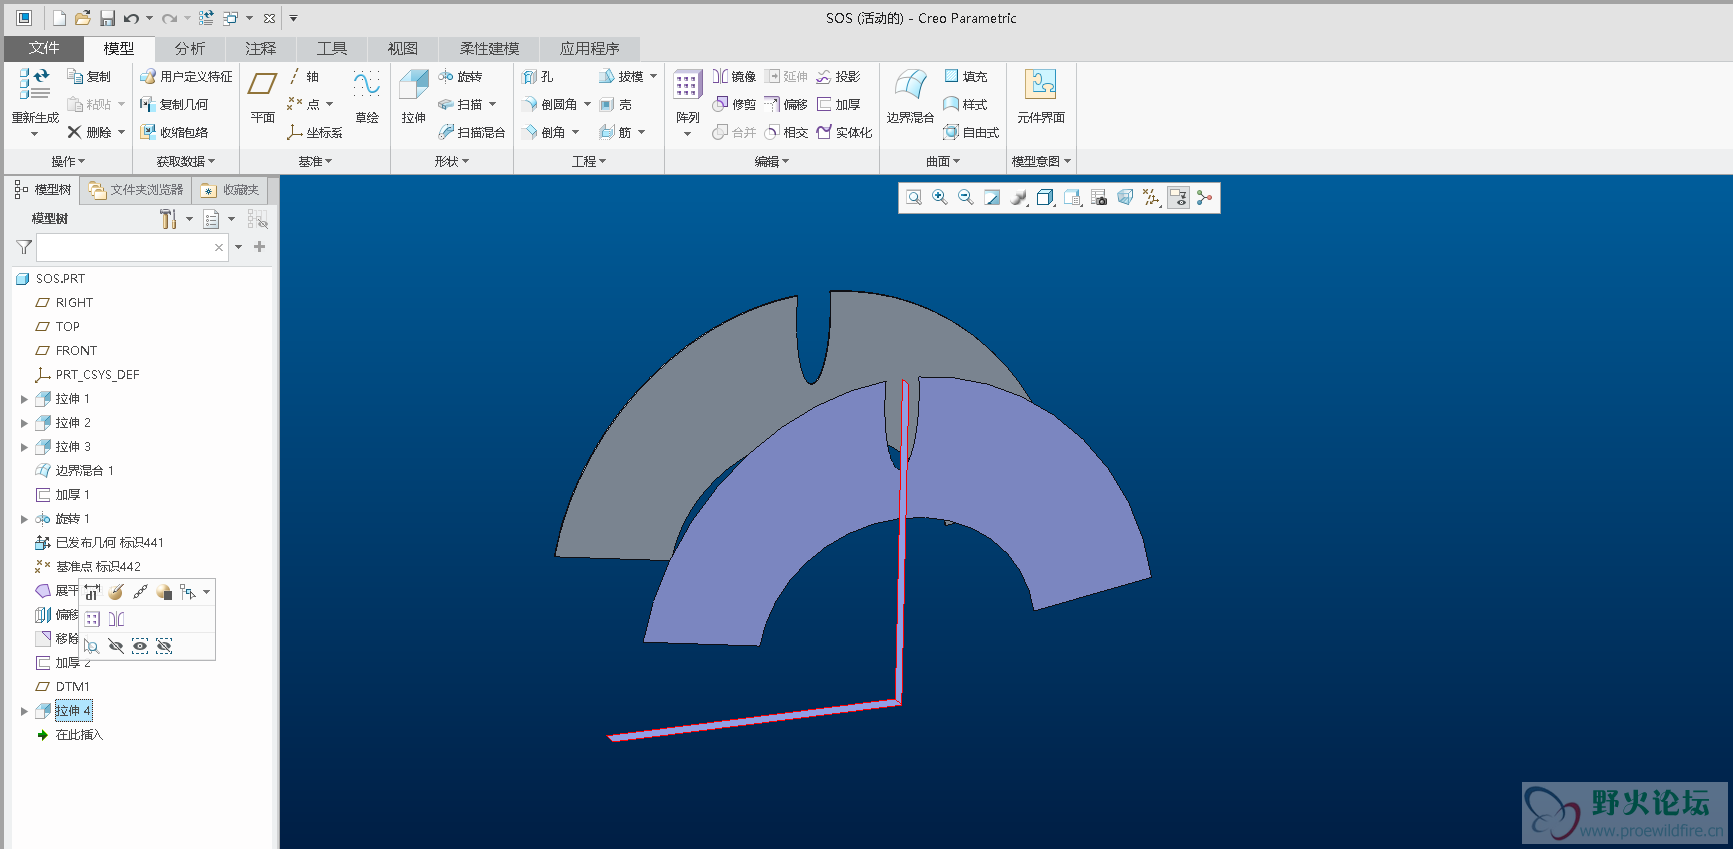The image size is (1733, 849).
Task: Click the 复制几何 button
Action: [x=174, y=104]
